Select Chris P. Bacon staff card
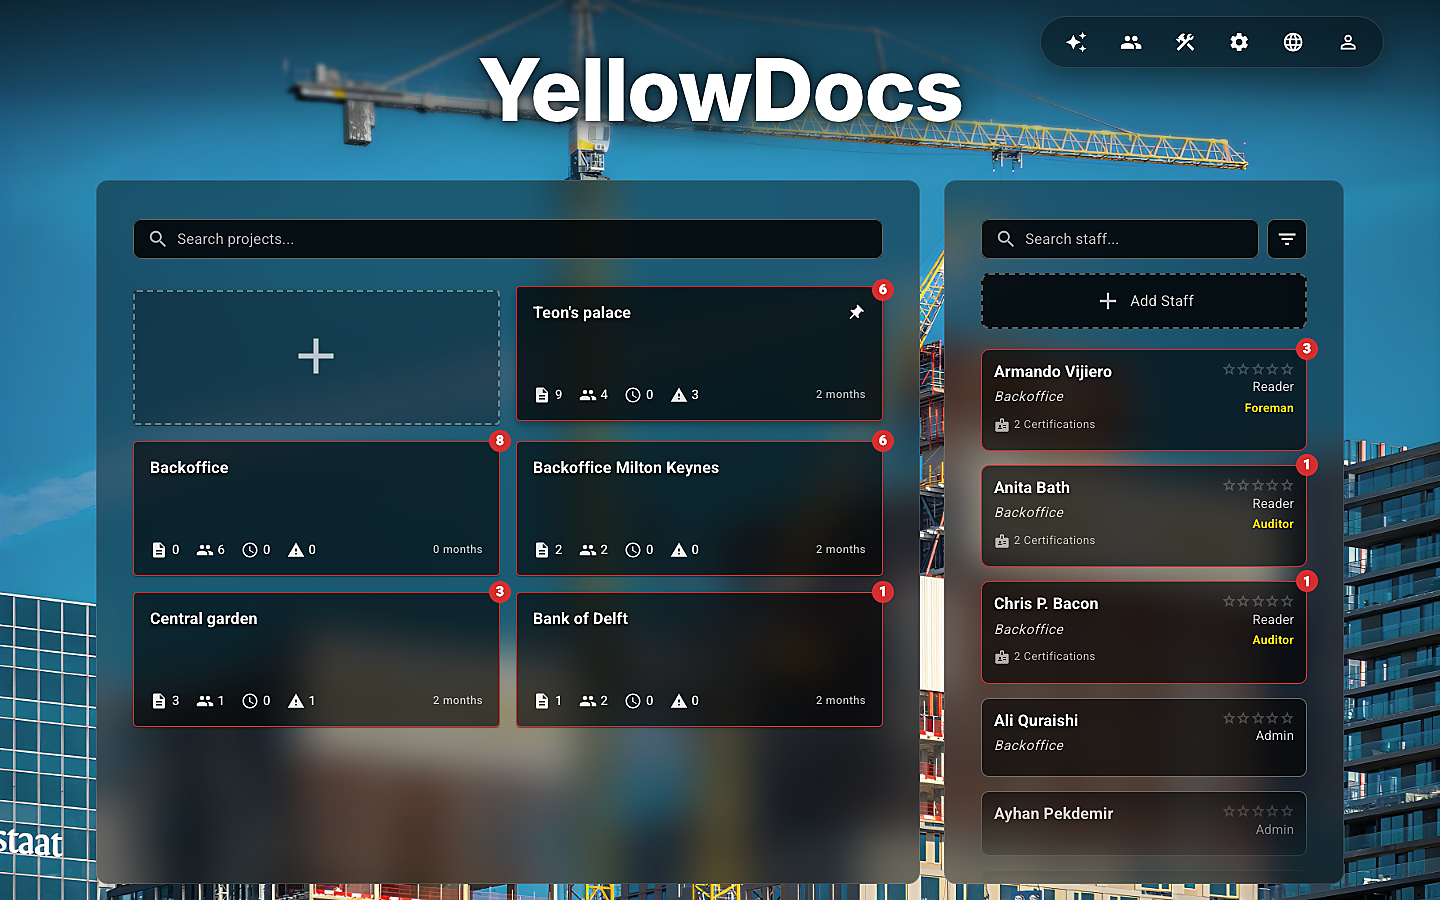1440x900 pixels. 1144,633
